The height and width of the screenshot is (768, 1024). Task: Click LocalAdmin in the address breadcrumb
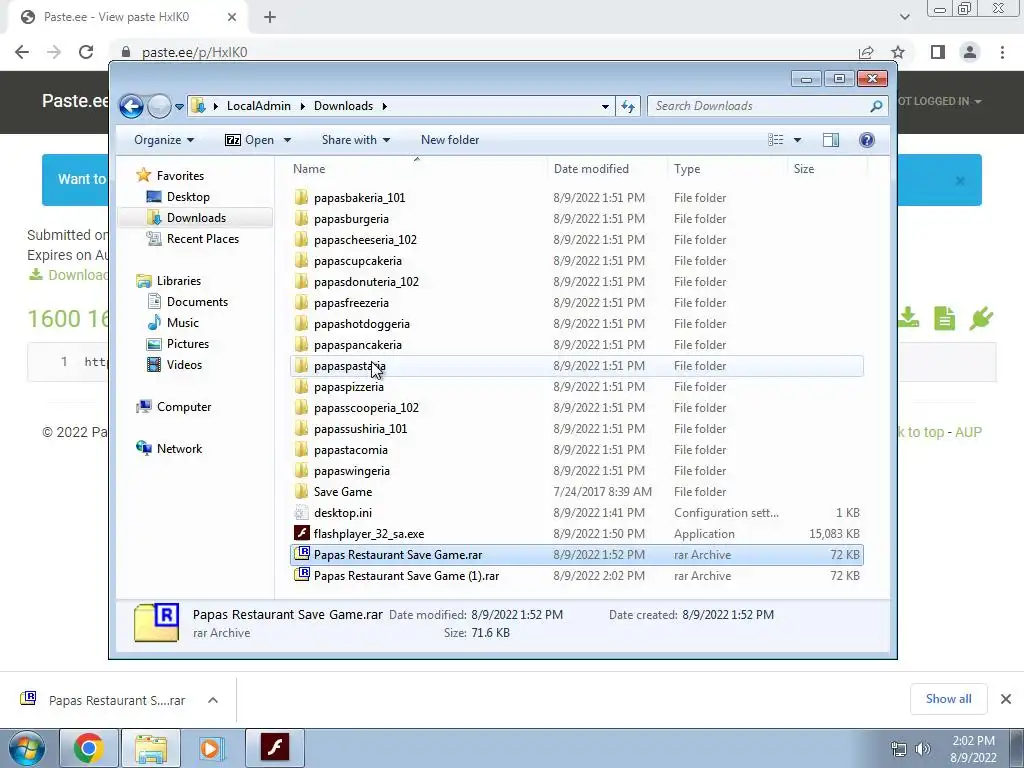[x=259, y=106]
